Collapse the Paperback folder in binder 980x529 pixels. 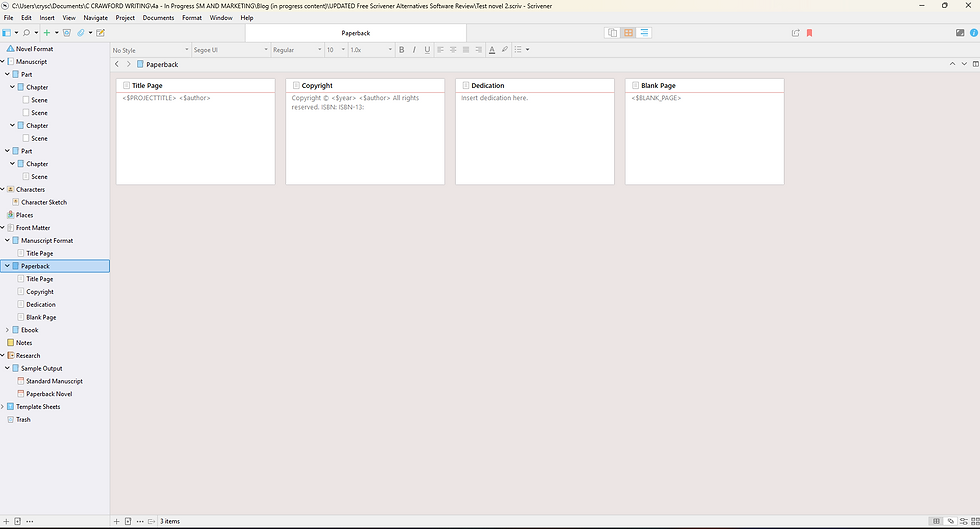click(8, 266)
